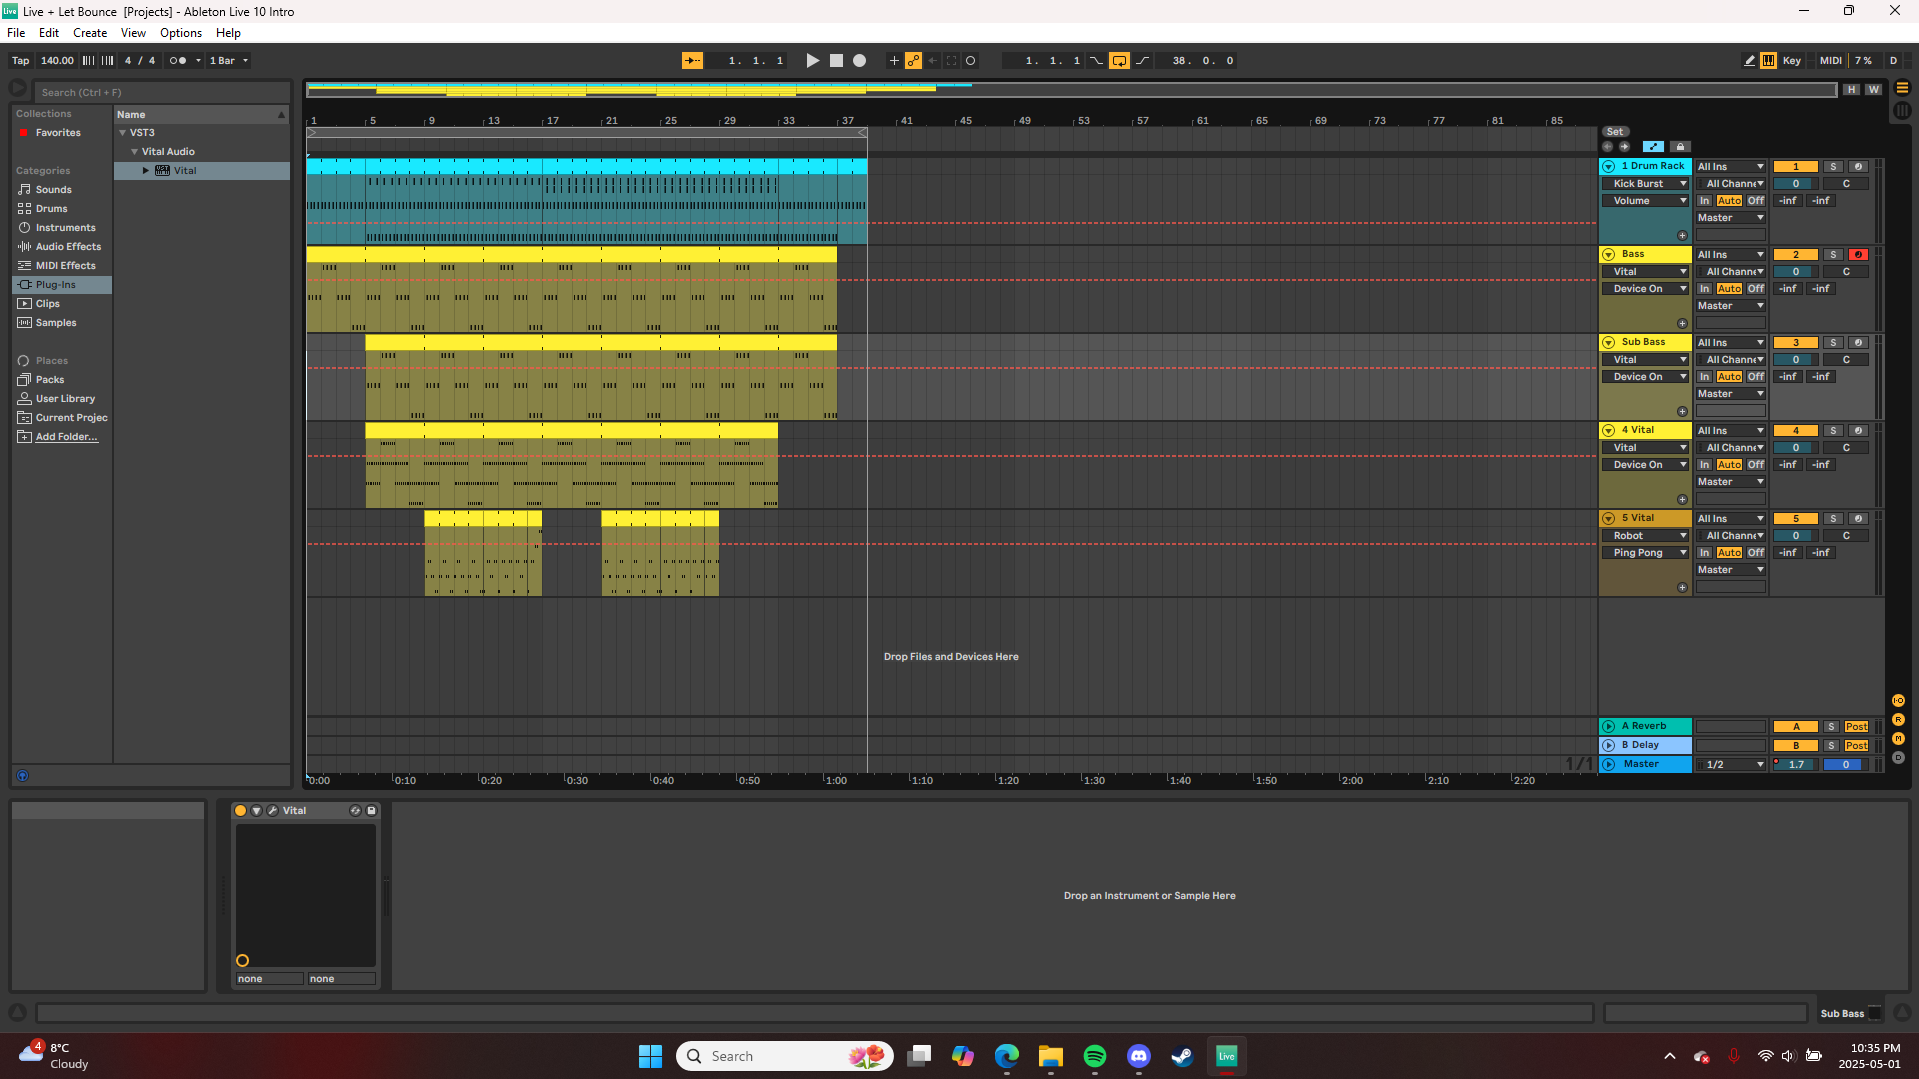Open the Edit menu
This screenshot has width=1919, height=1079.
tap(49, 33)
